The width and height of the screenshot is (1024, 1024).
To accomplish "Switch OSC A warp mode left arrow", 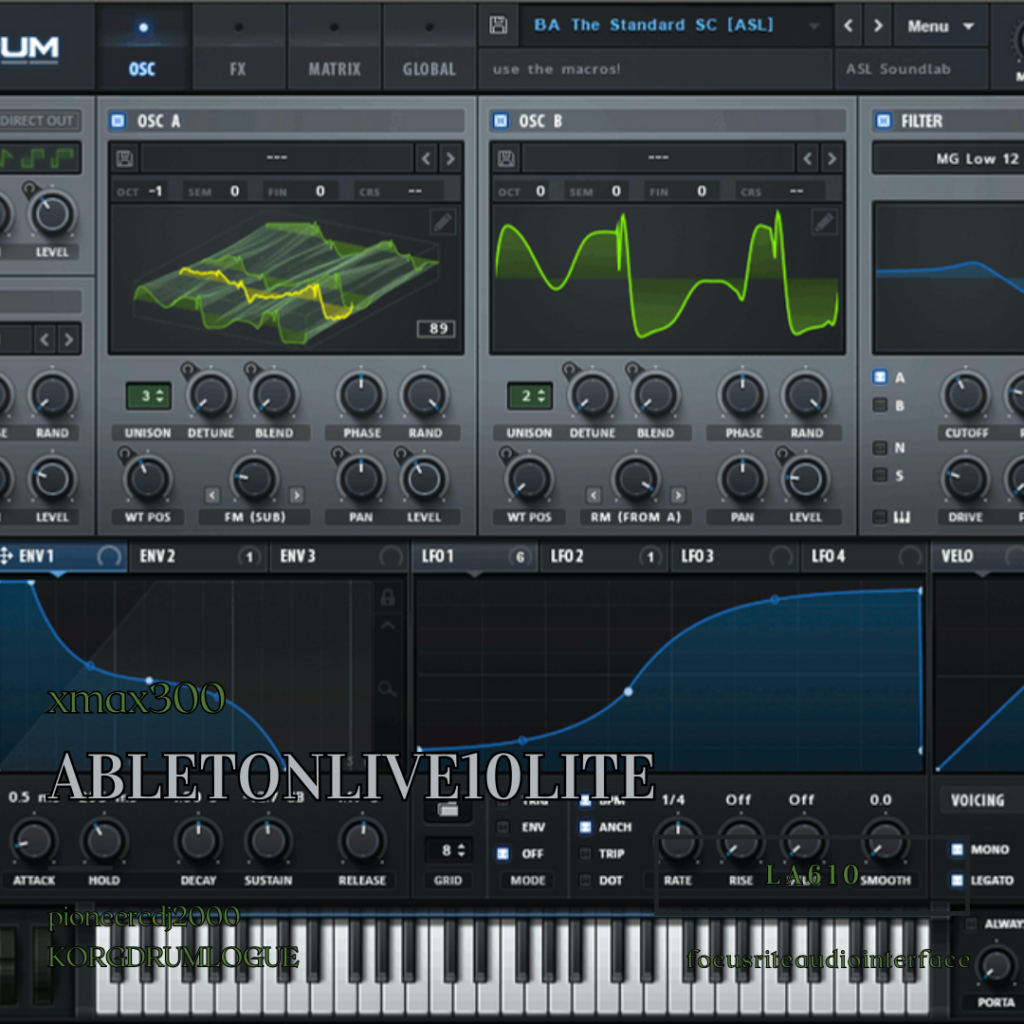I will pyautogui.click(x=212, y=495).
